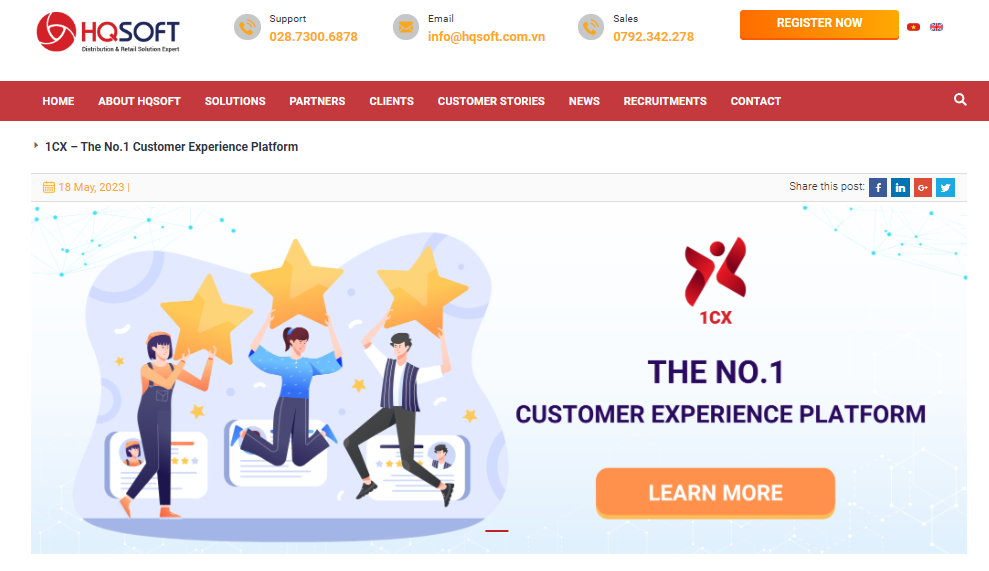989x571 pixels.
Task: Open the Solutions menu
Action: pyautogui.click(x=235, y=101)
